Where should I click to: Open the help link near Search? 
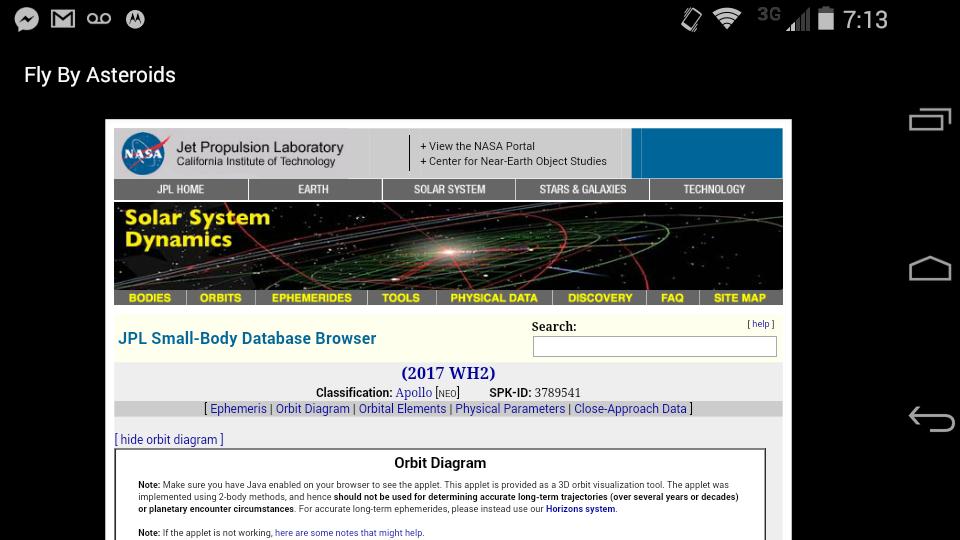coord(760,324)
